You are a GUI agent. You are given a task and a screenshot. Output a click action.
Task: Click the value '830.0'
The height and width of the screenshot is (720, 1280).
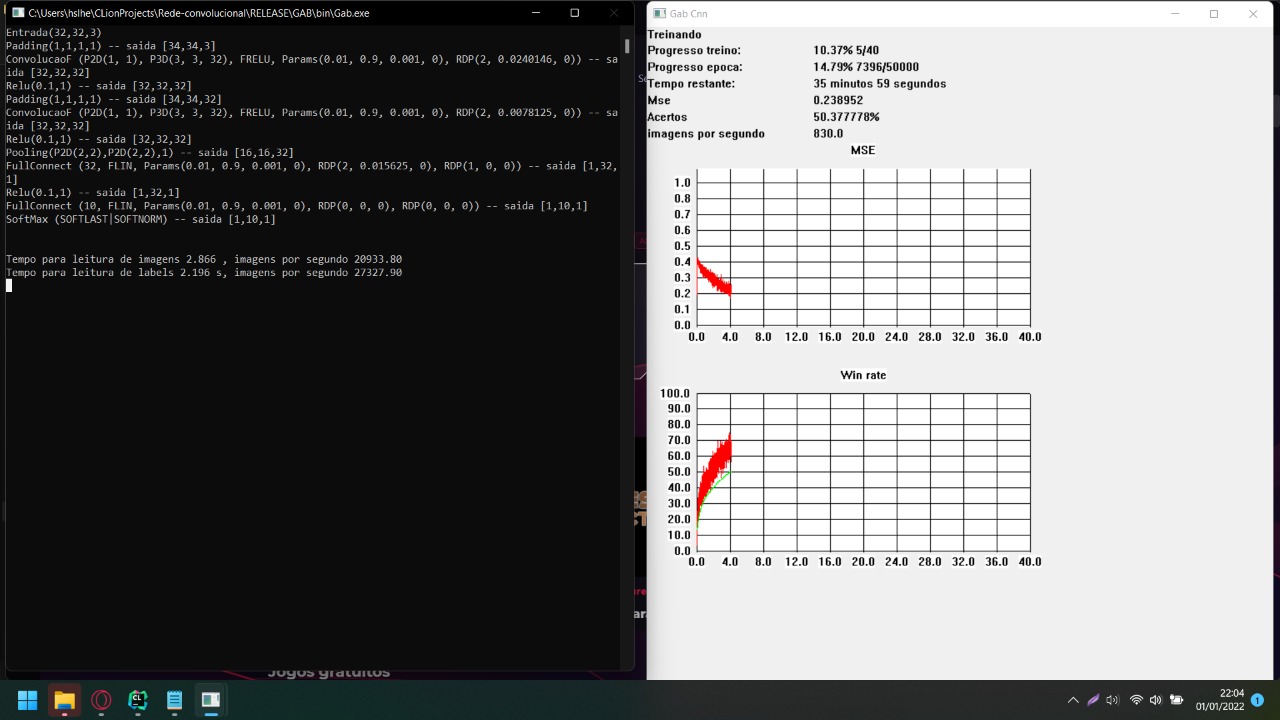[828, 133]
